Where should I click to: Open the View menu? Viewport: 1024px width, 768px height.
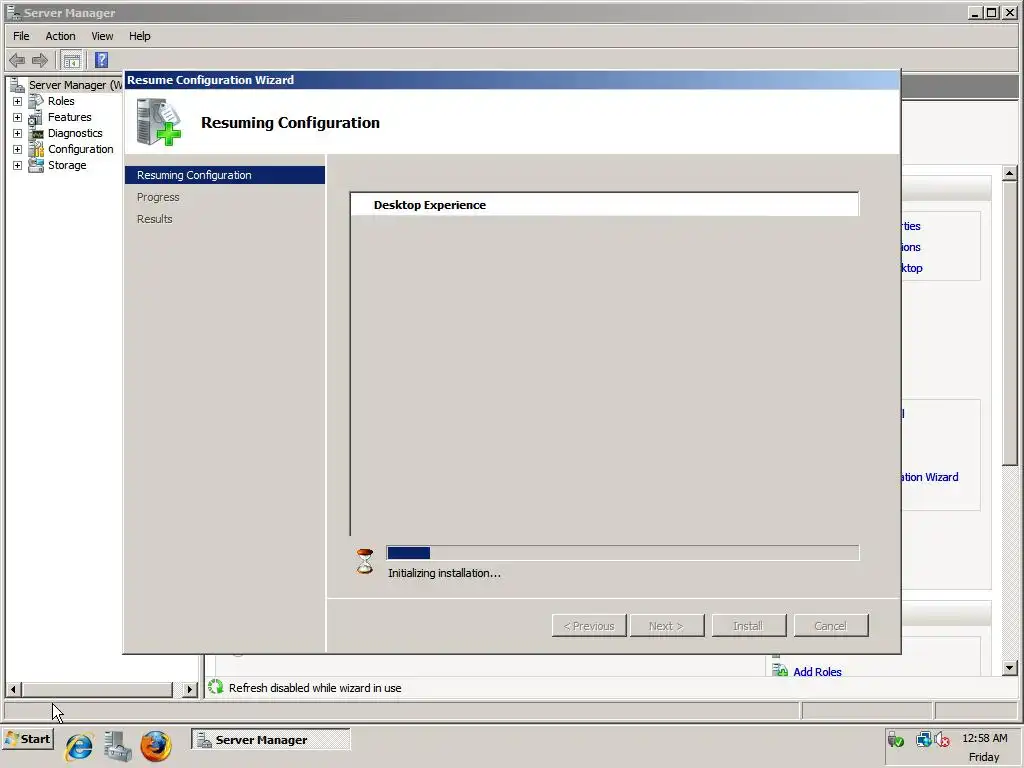(102, 36)
